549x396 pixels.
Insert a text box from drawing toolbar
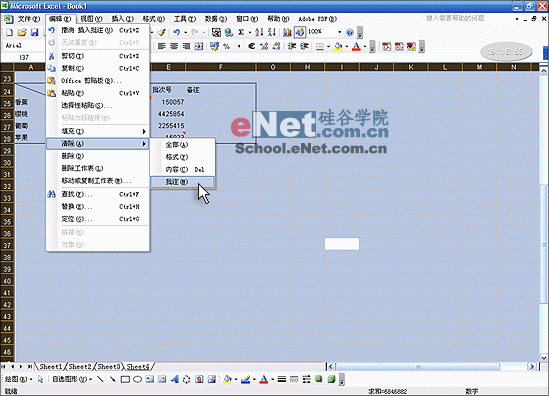pos(150,379)
